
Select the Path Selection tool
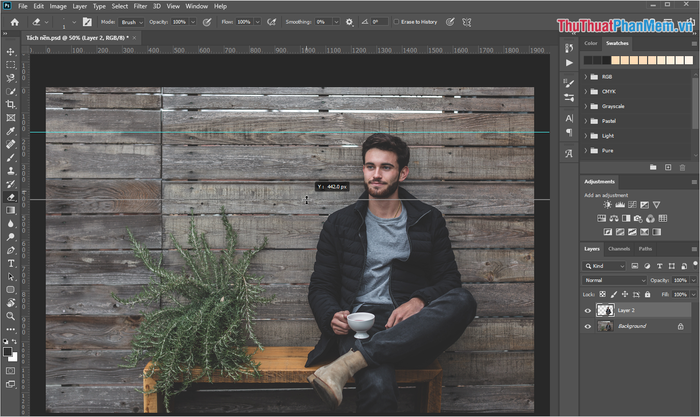11,276
